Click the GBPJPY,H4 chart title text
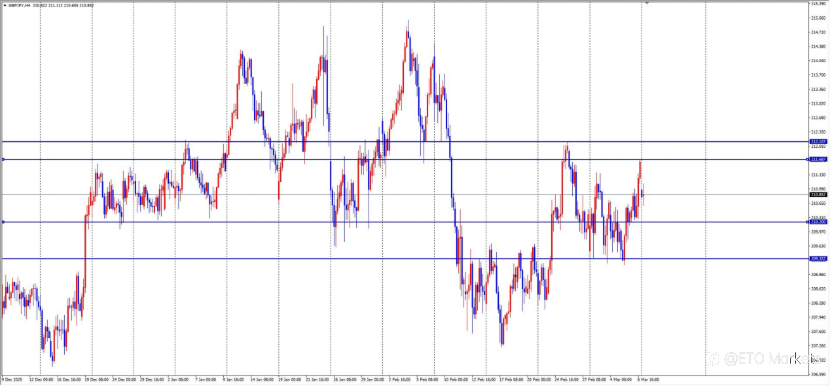Image resolution: width=831 pixels, height=387 pixels. pos(19,6)
